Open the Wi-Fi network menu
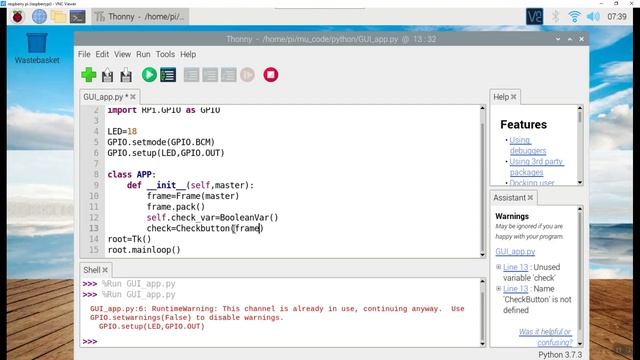The image size is (640, 360). [574, 17]
